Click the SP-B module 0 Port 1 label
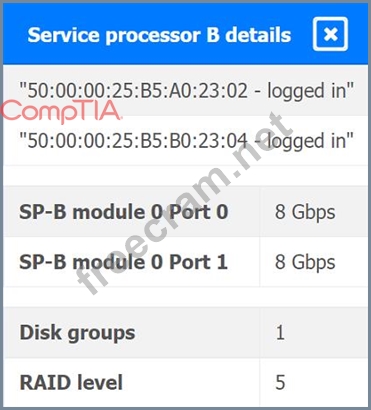371x410 pixels. coord(124,262)
